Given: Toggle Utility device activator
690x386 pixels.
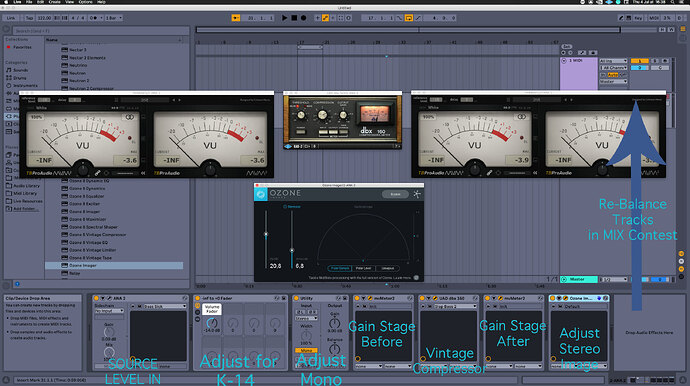Looking at the screenshot, I should [x=296, y=298].
